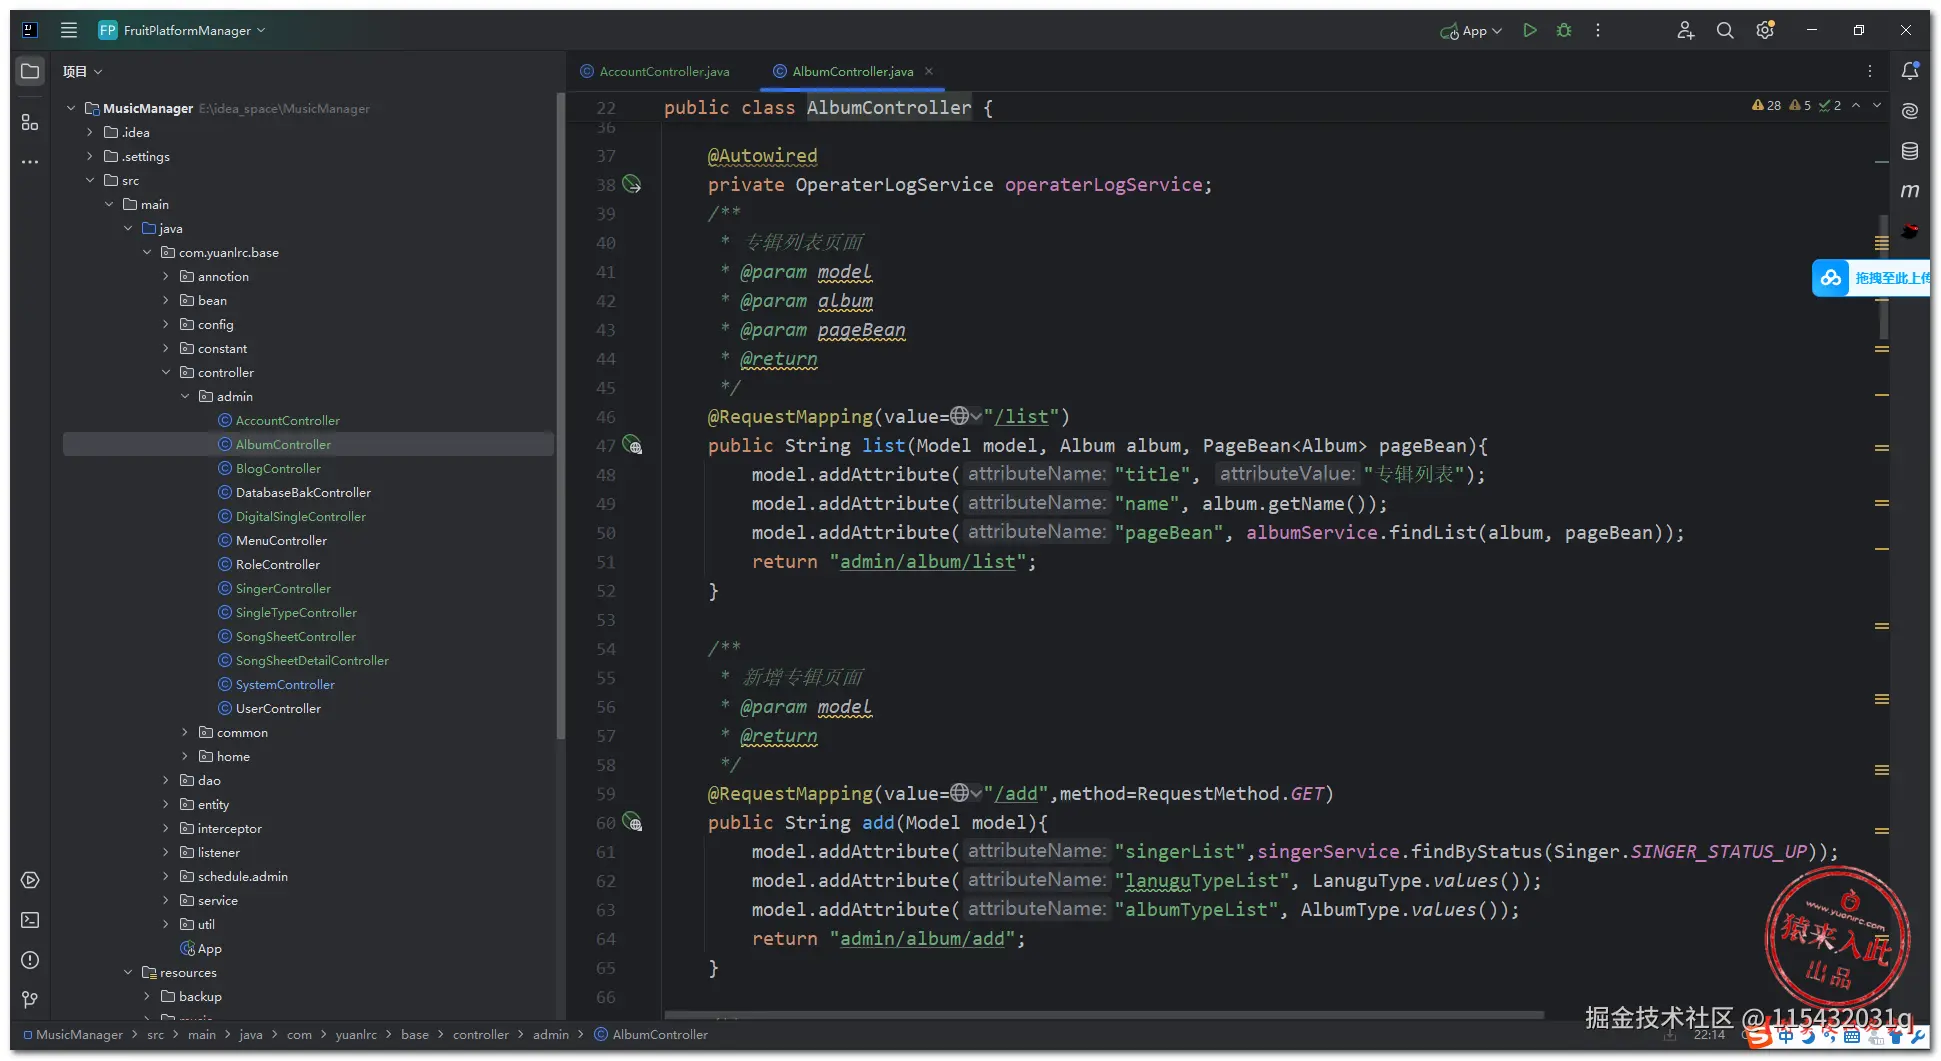
Task: Open Search Everywhere magnifier
Action: click(1725, 30)
